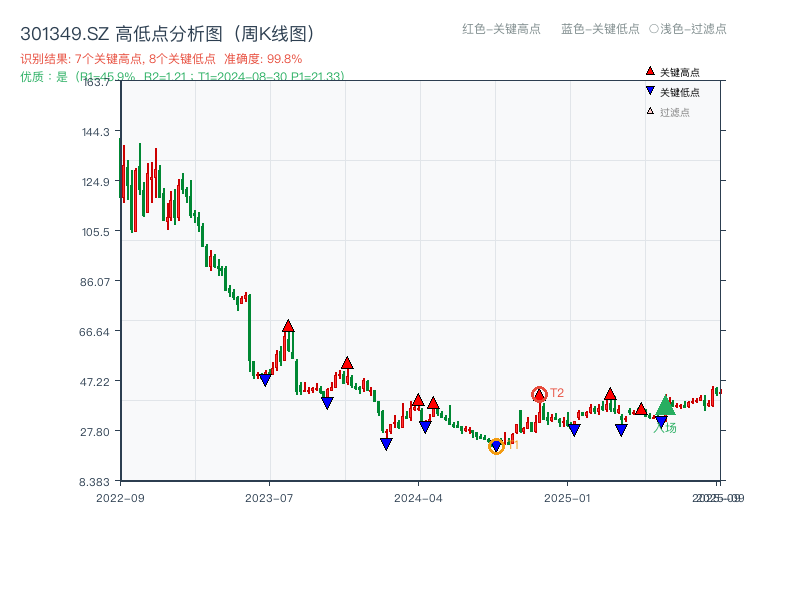800x600 pixels.
Task: Click the blue key-low triangle below the 入场 label
Action: pyautogui.click(x=660, y=420)
